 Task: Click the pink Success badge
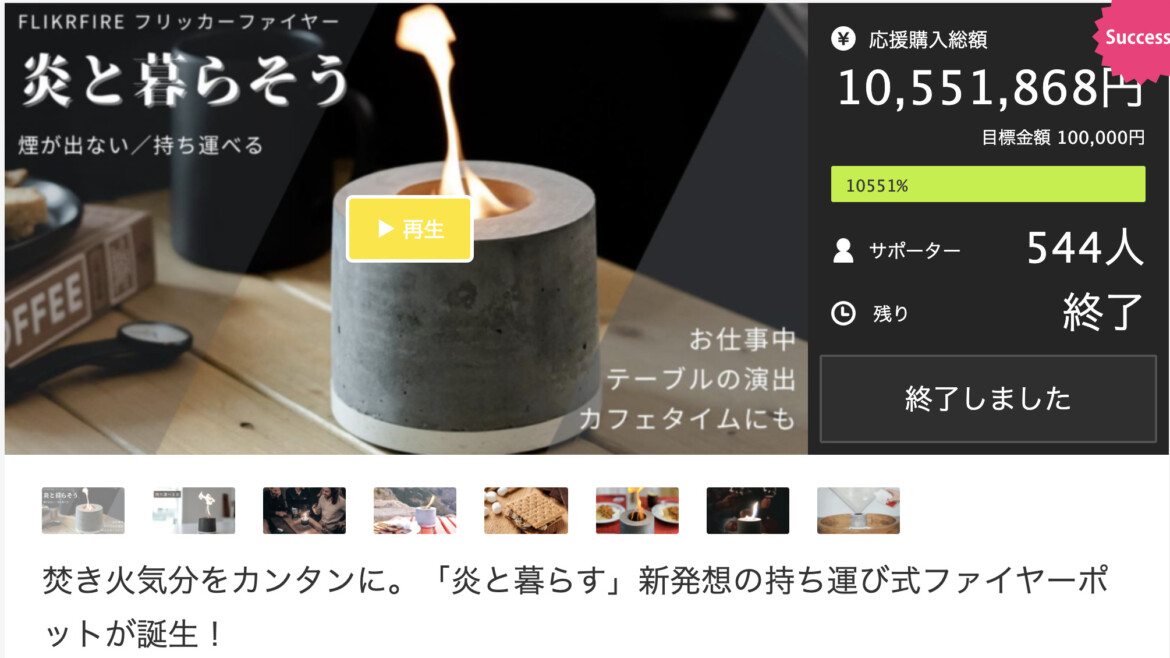(1134, 37)
